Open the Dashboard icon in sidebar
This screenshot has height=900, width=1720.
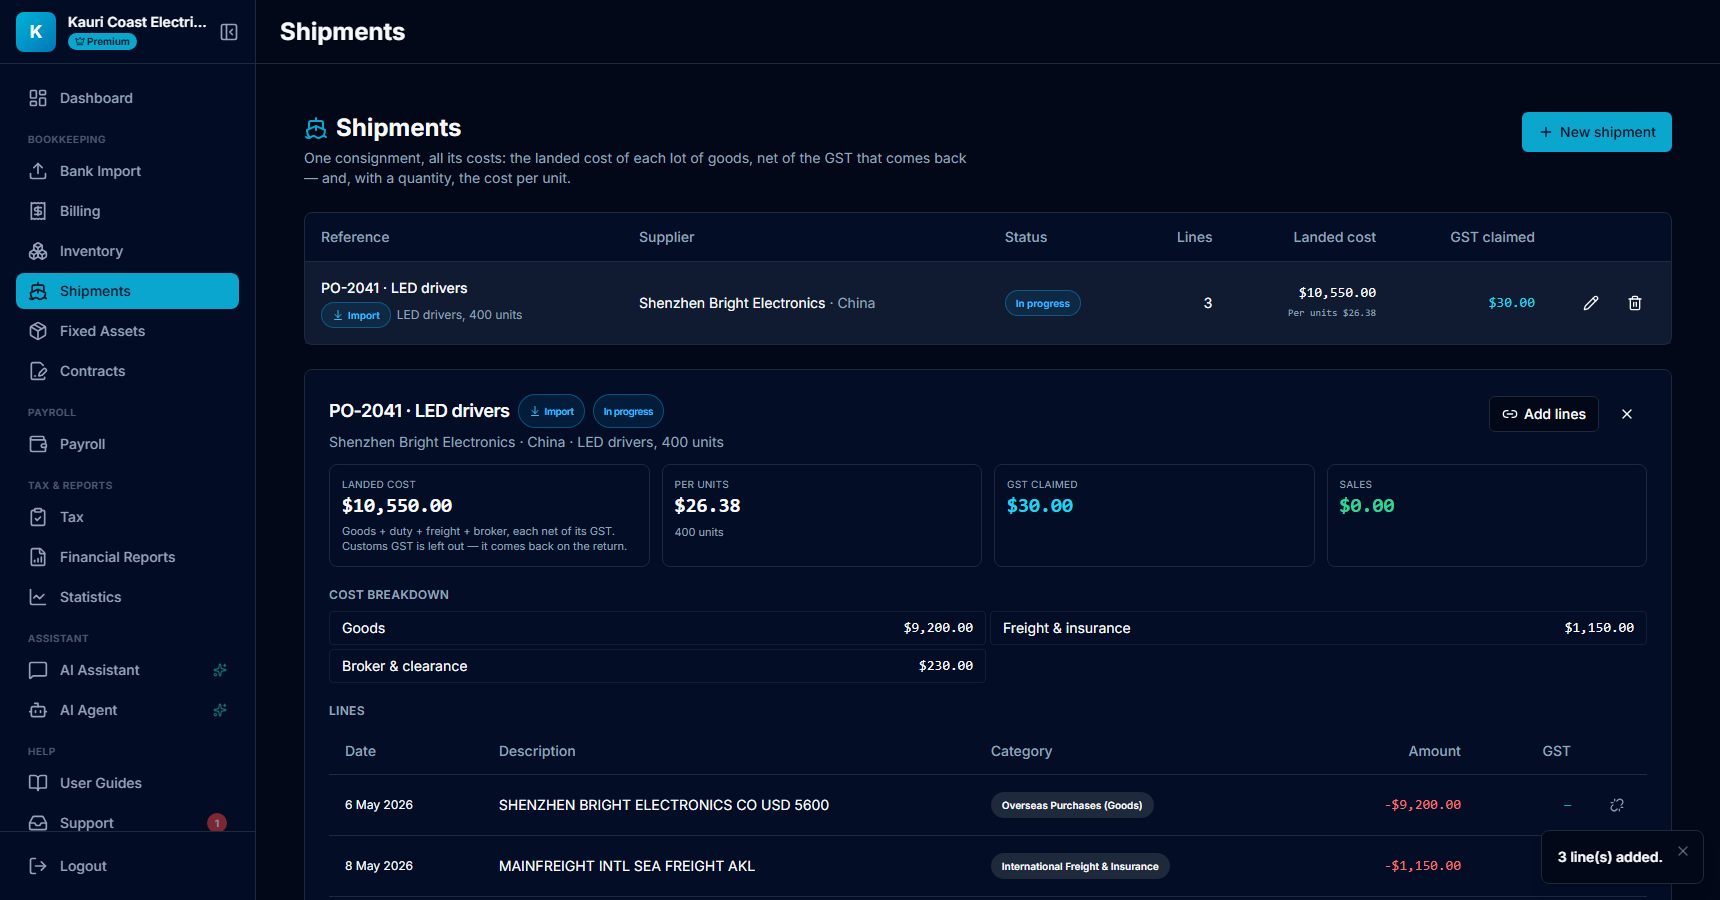pyautogui.click(x=38, y=98)
